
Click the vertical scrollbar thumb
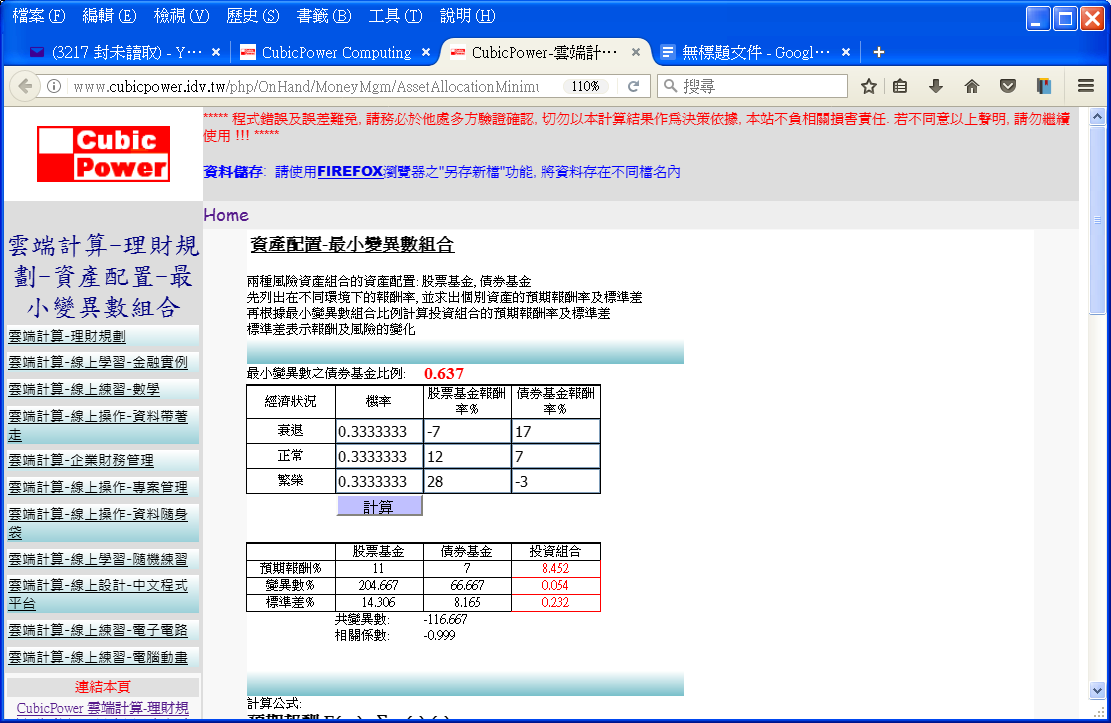(x=1097, y=220)
